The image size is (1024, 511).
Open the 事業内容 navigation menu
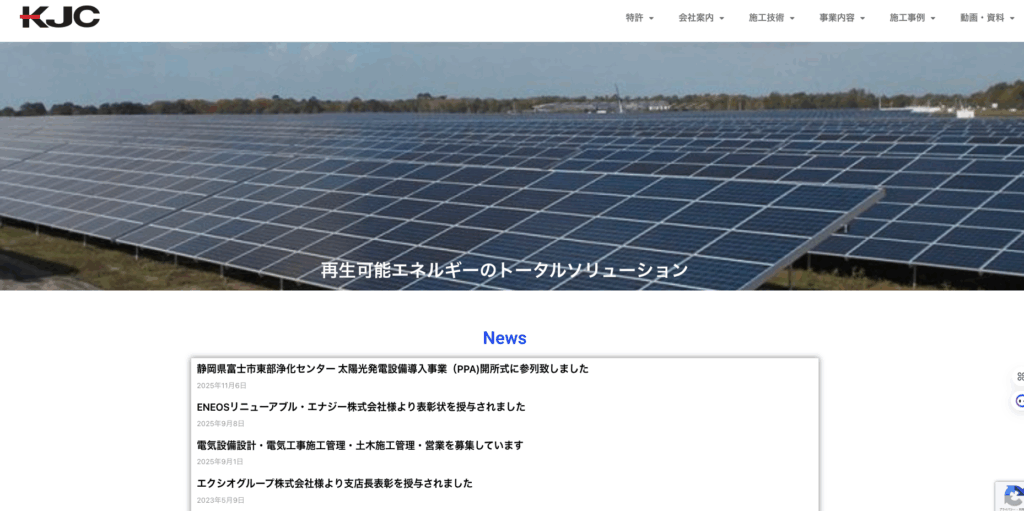[841, 18]
